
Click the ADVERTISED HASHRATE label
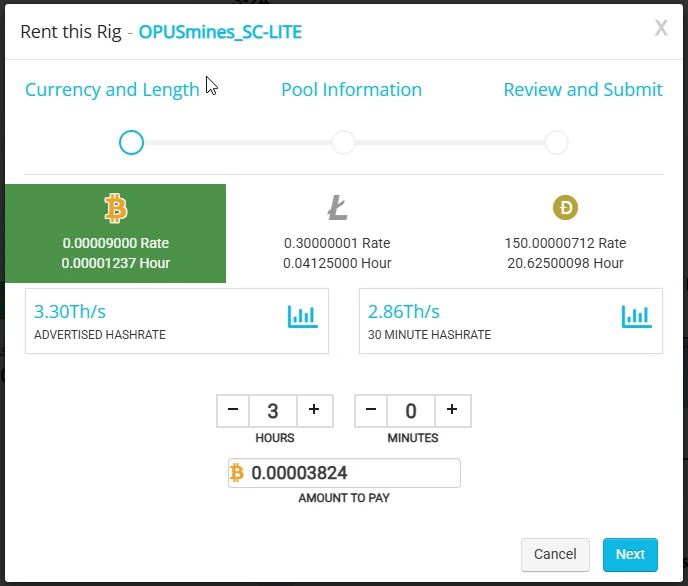100,335
